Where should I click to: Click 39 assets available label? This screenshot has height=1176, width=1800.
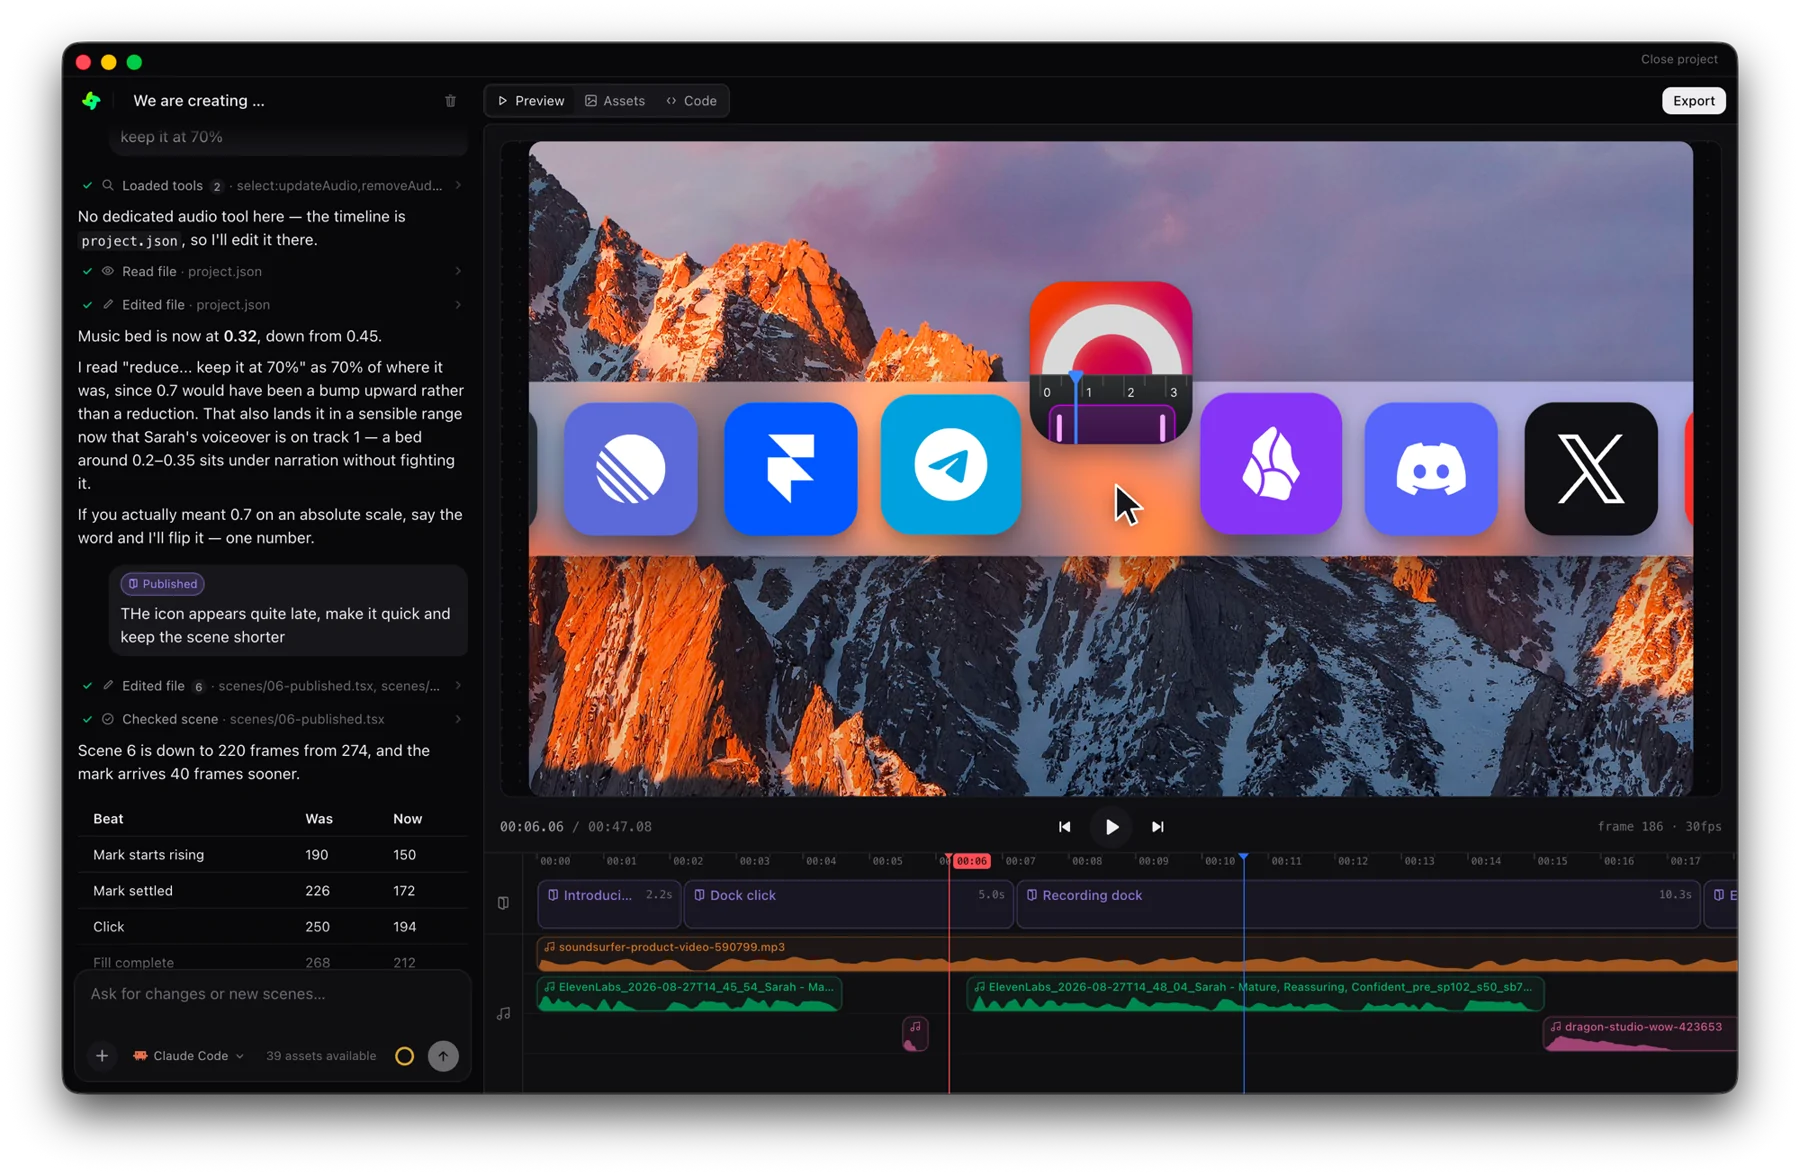[x=321, y=1056]
